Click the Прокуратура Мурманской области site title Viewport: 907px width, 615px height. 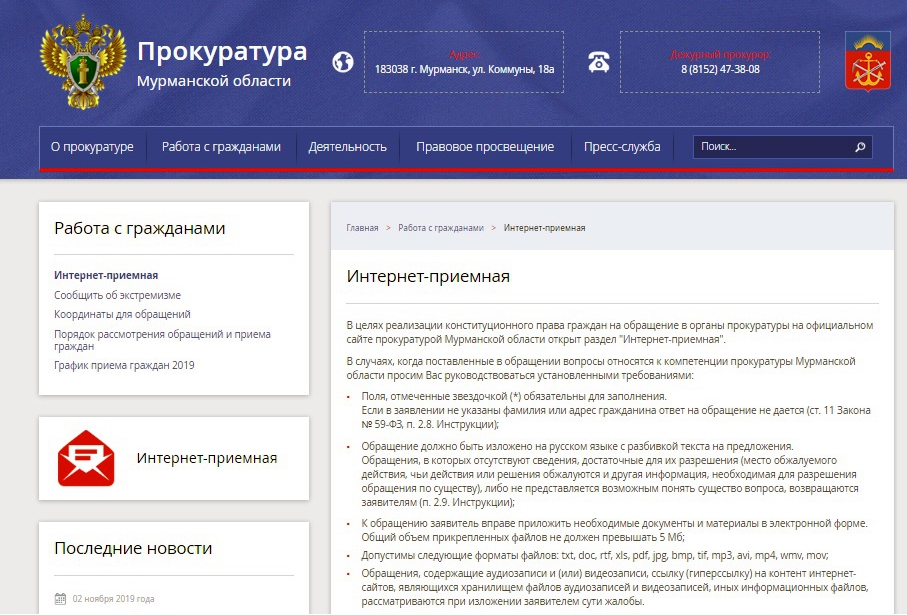(x=221, y=63)
